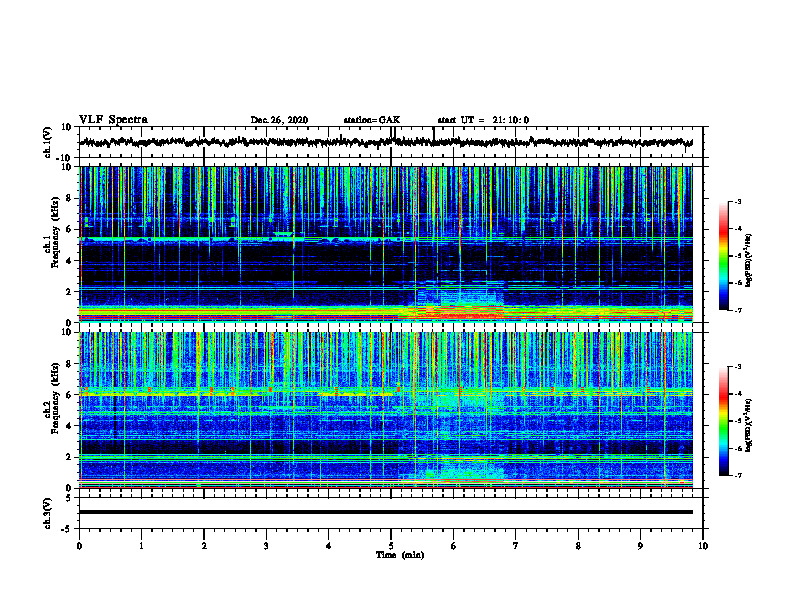Screen dimensions: 792x612
Task: Select the "Time (min)" axis label
Action: tap(400, 555)
